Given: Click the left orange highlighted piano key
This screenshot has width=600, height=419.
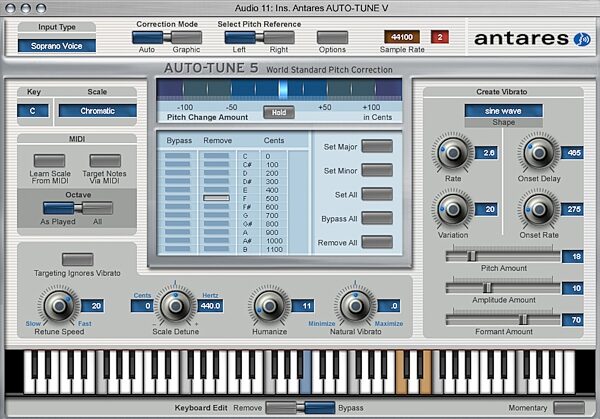Looking at the screenshot, I should pos(401,383).
